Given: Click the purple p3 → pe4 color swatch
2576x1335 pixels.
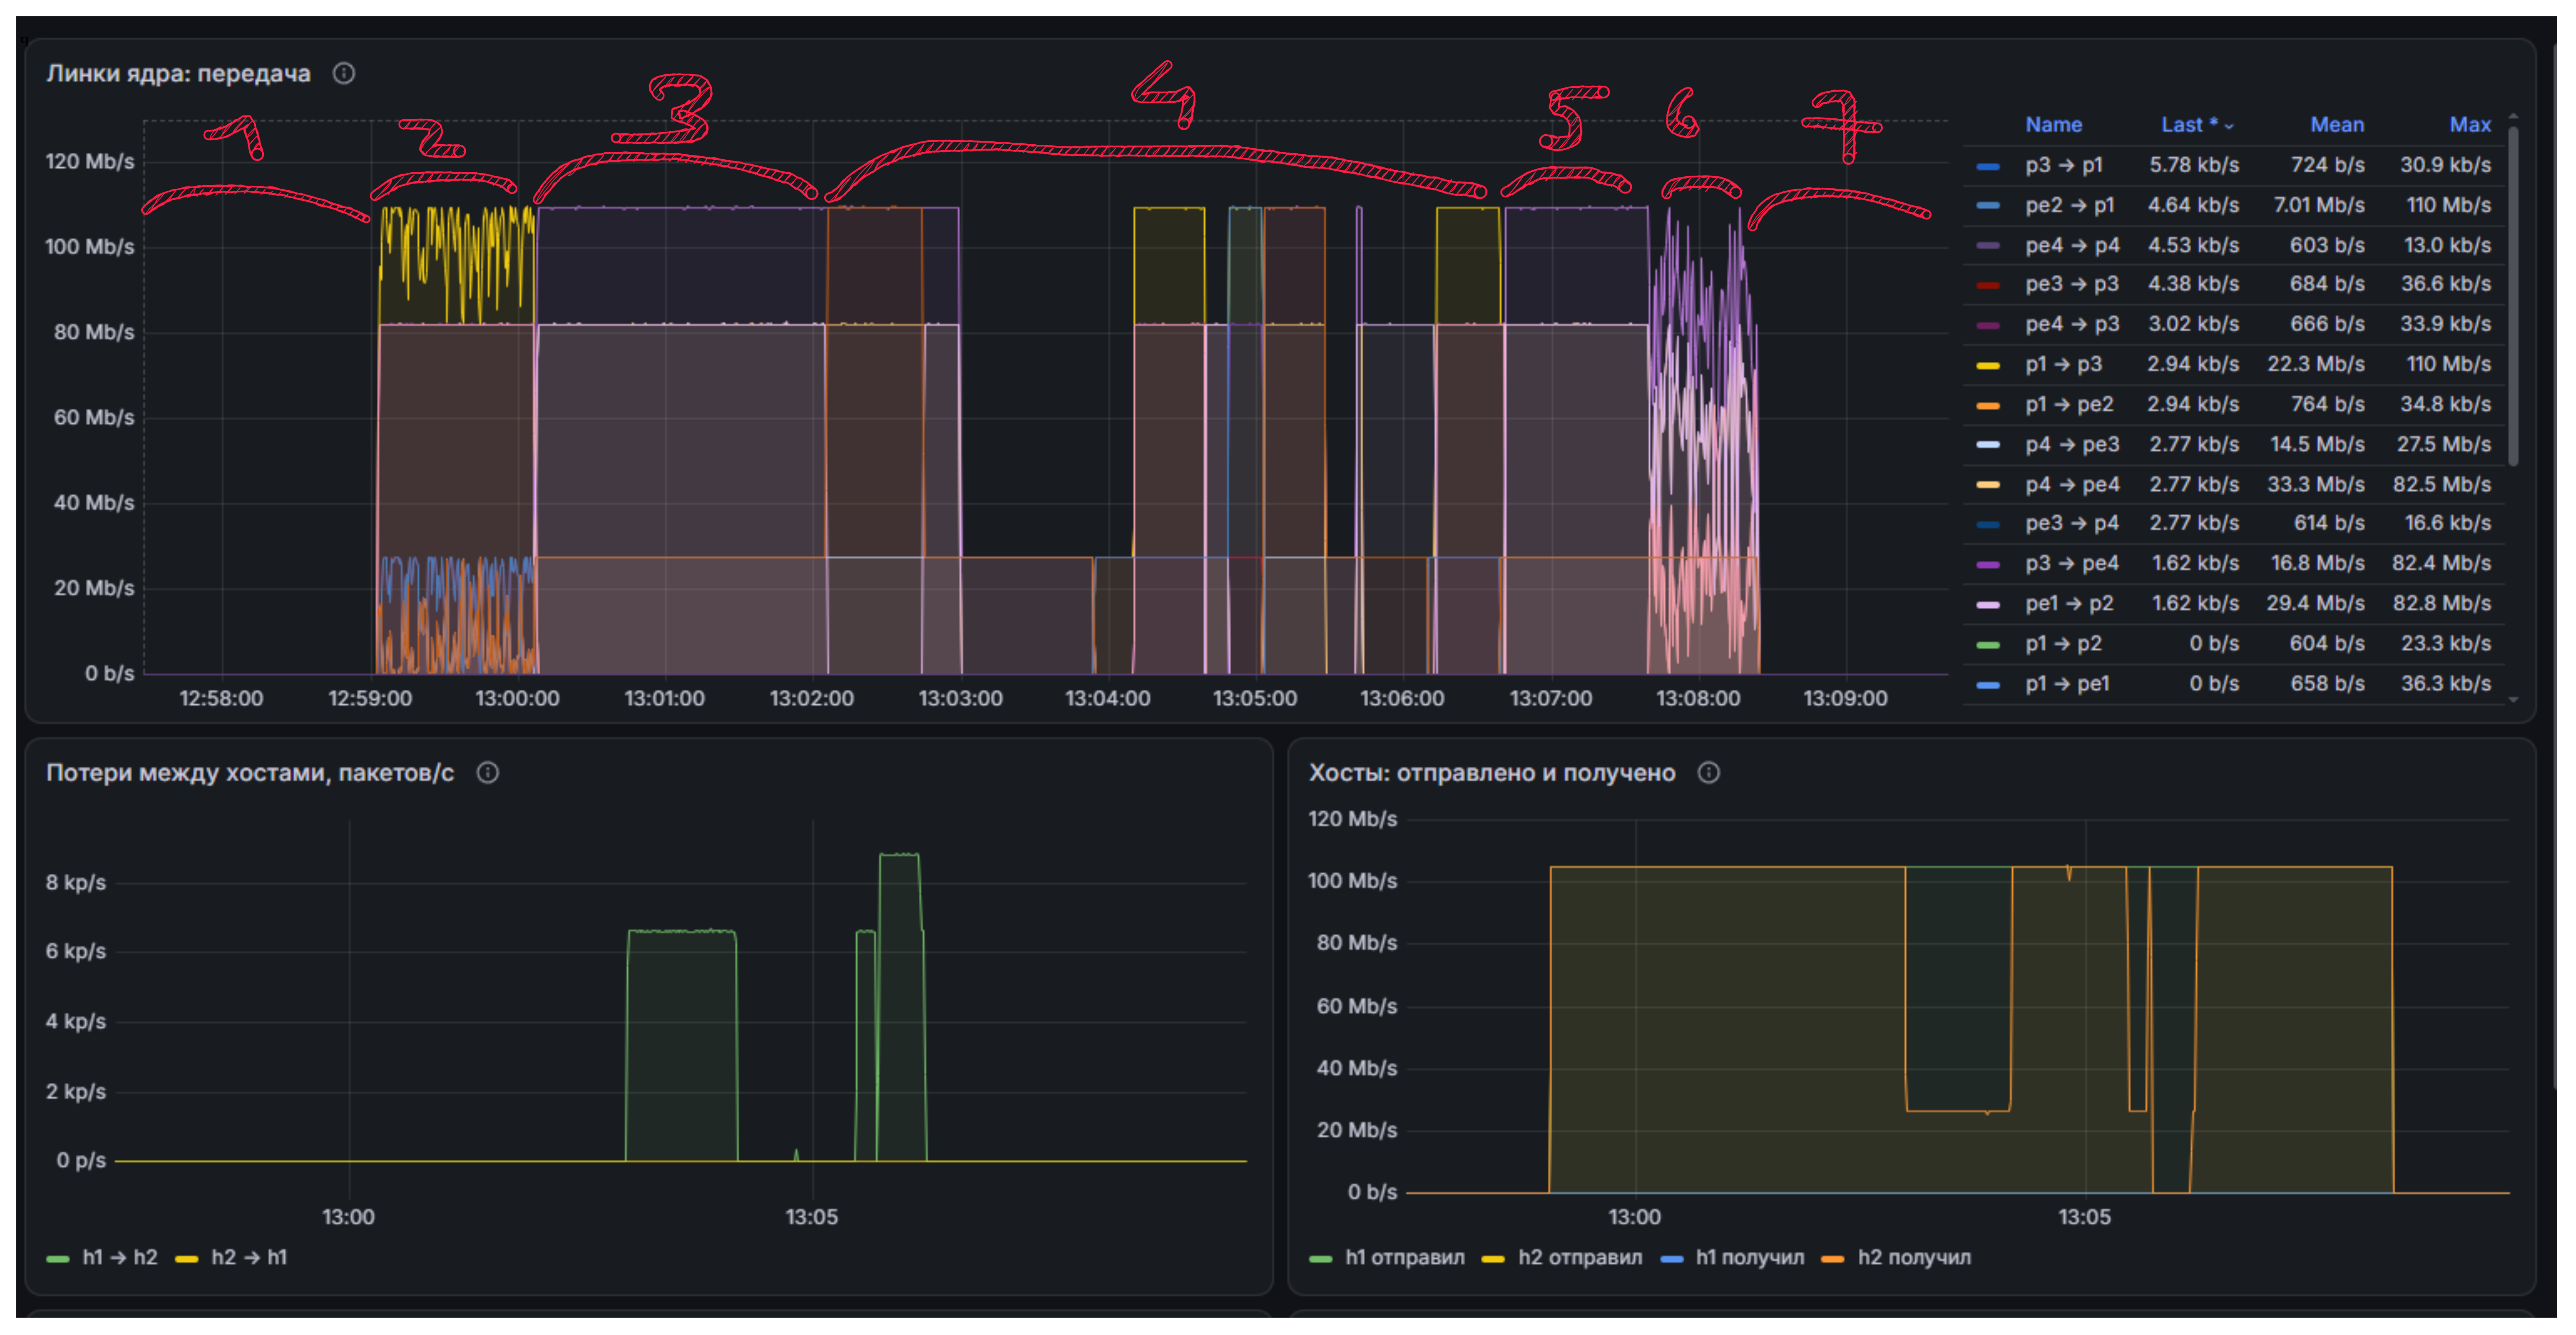Looking at the screenshot, I should 1988,564.
